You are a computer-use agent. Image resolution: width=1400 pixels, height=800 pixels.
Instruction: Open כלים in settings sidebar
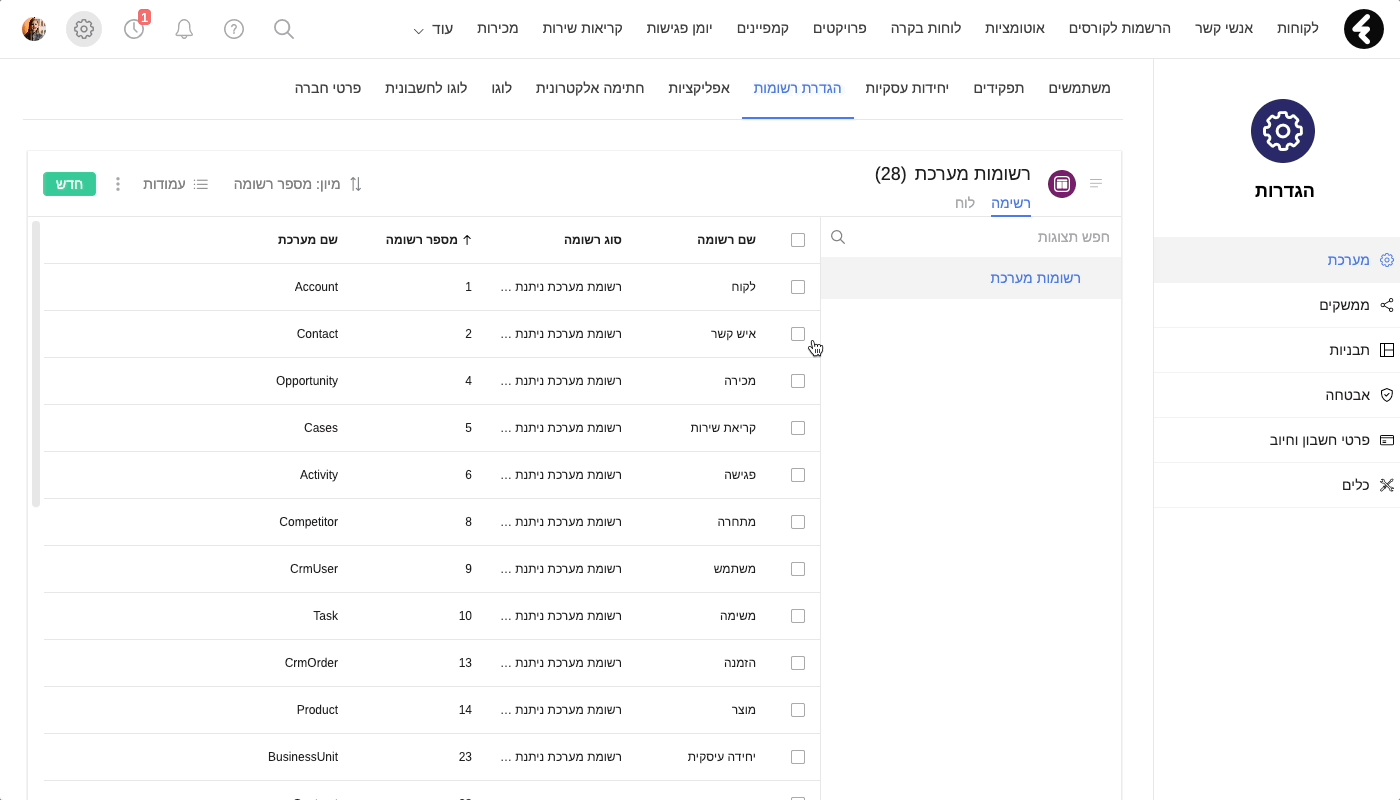click(1277, 485)
